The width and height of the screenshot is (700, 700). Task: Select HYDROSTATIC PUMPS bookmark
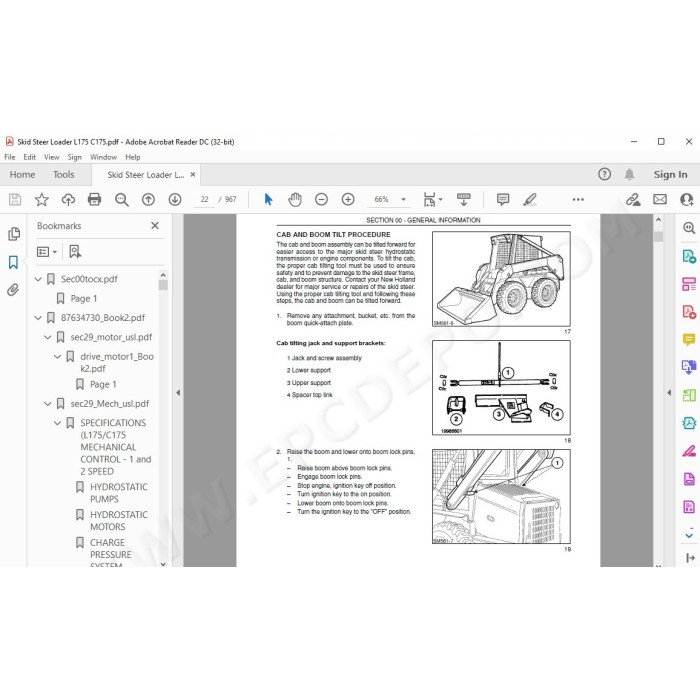[x=119, y=493]
